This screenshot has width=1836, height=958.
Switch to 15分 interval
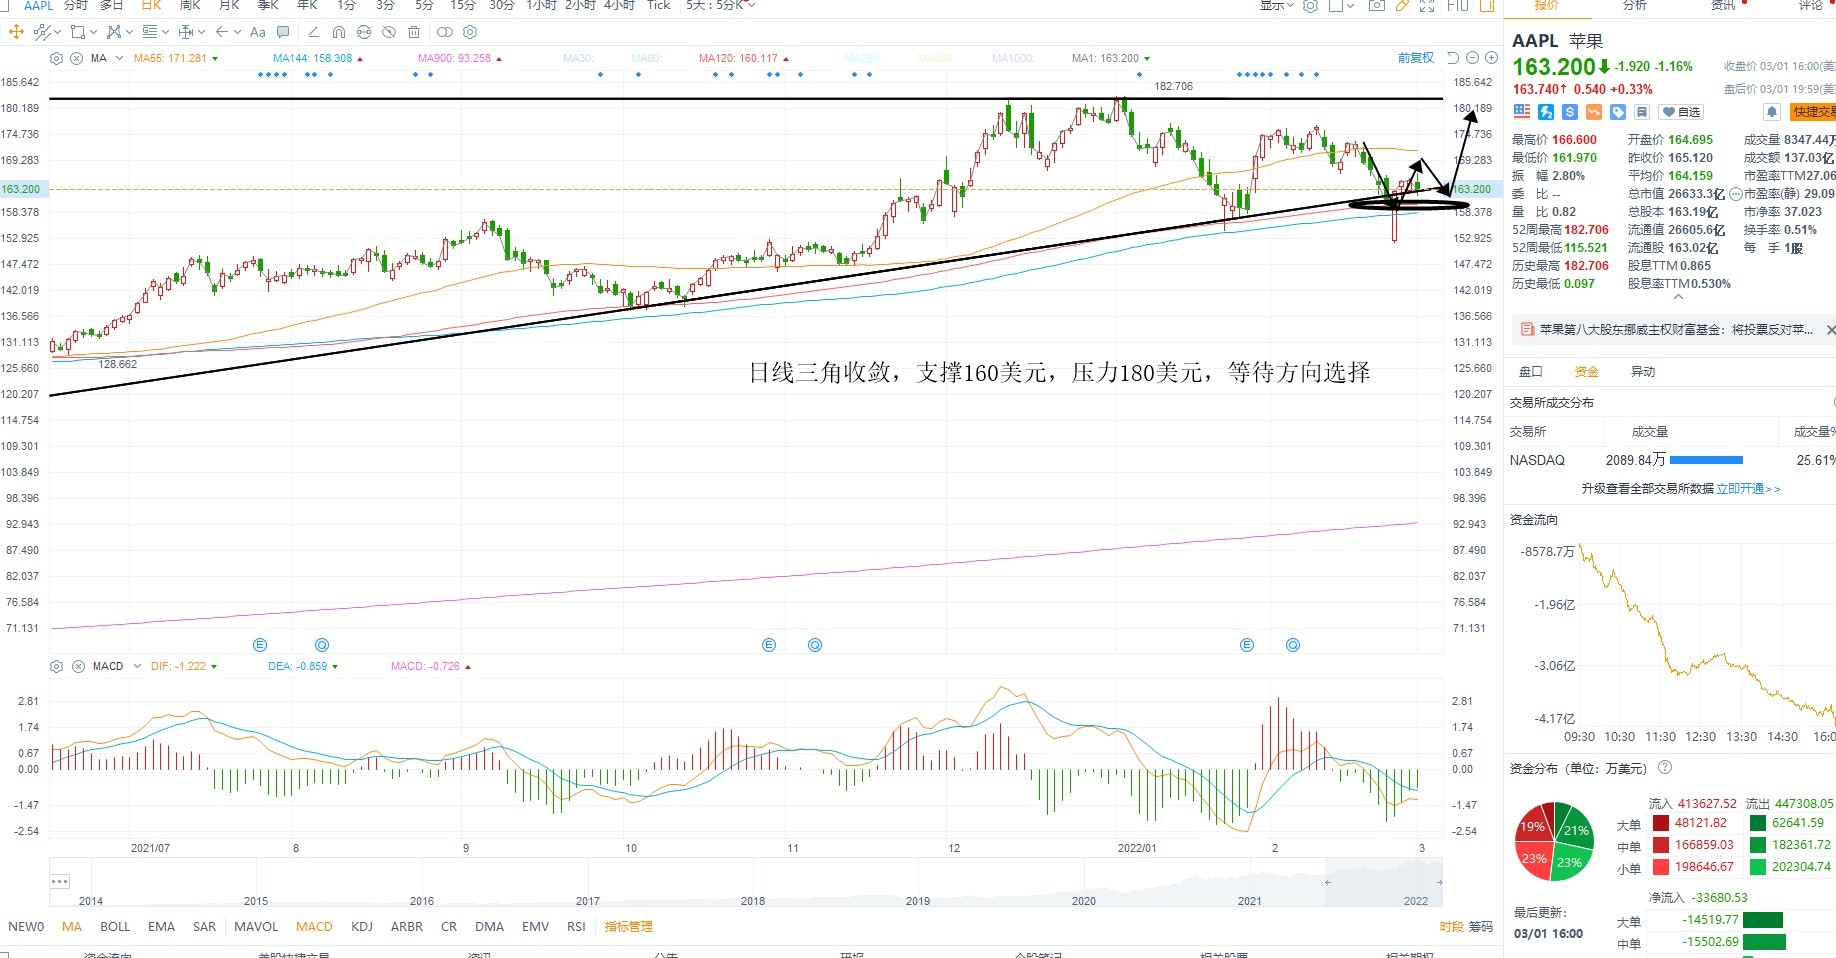tap(462, 5)
